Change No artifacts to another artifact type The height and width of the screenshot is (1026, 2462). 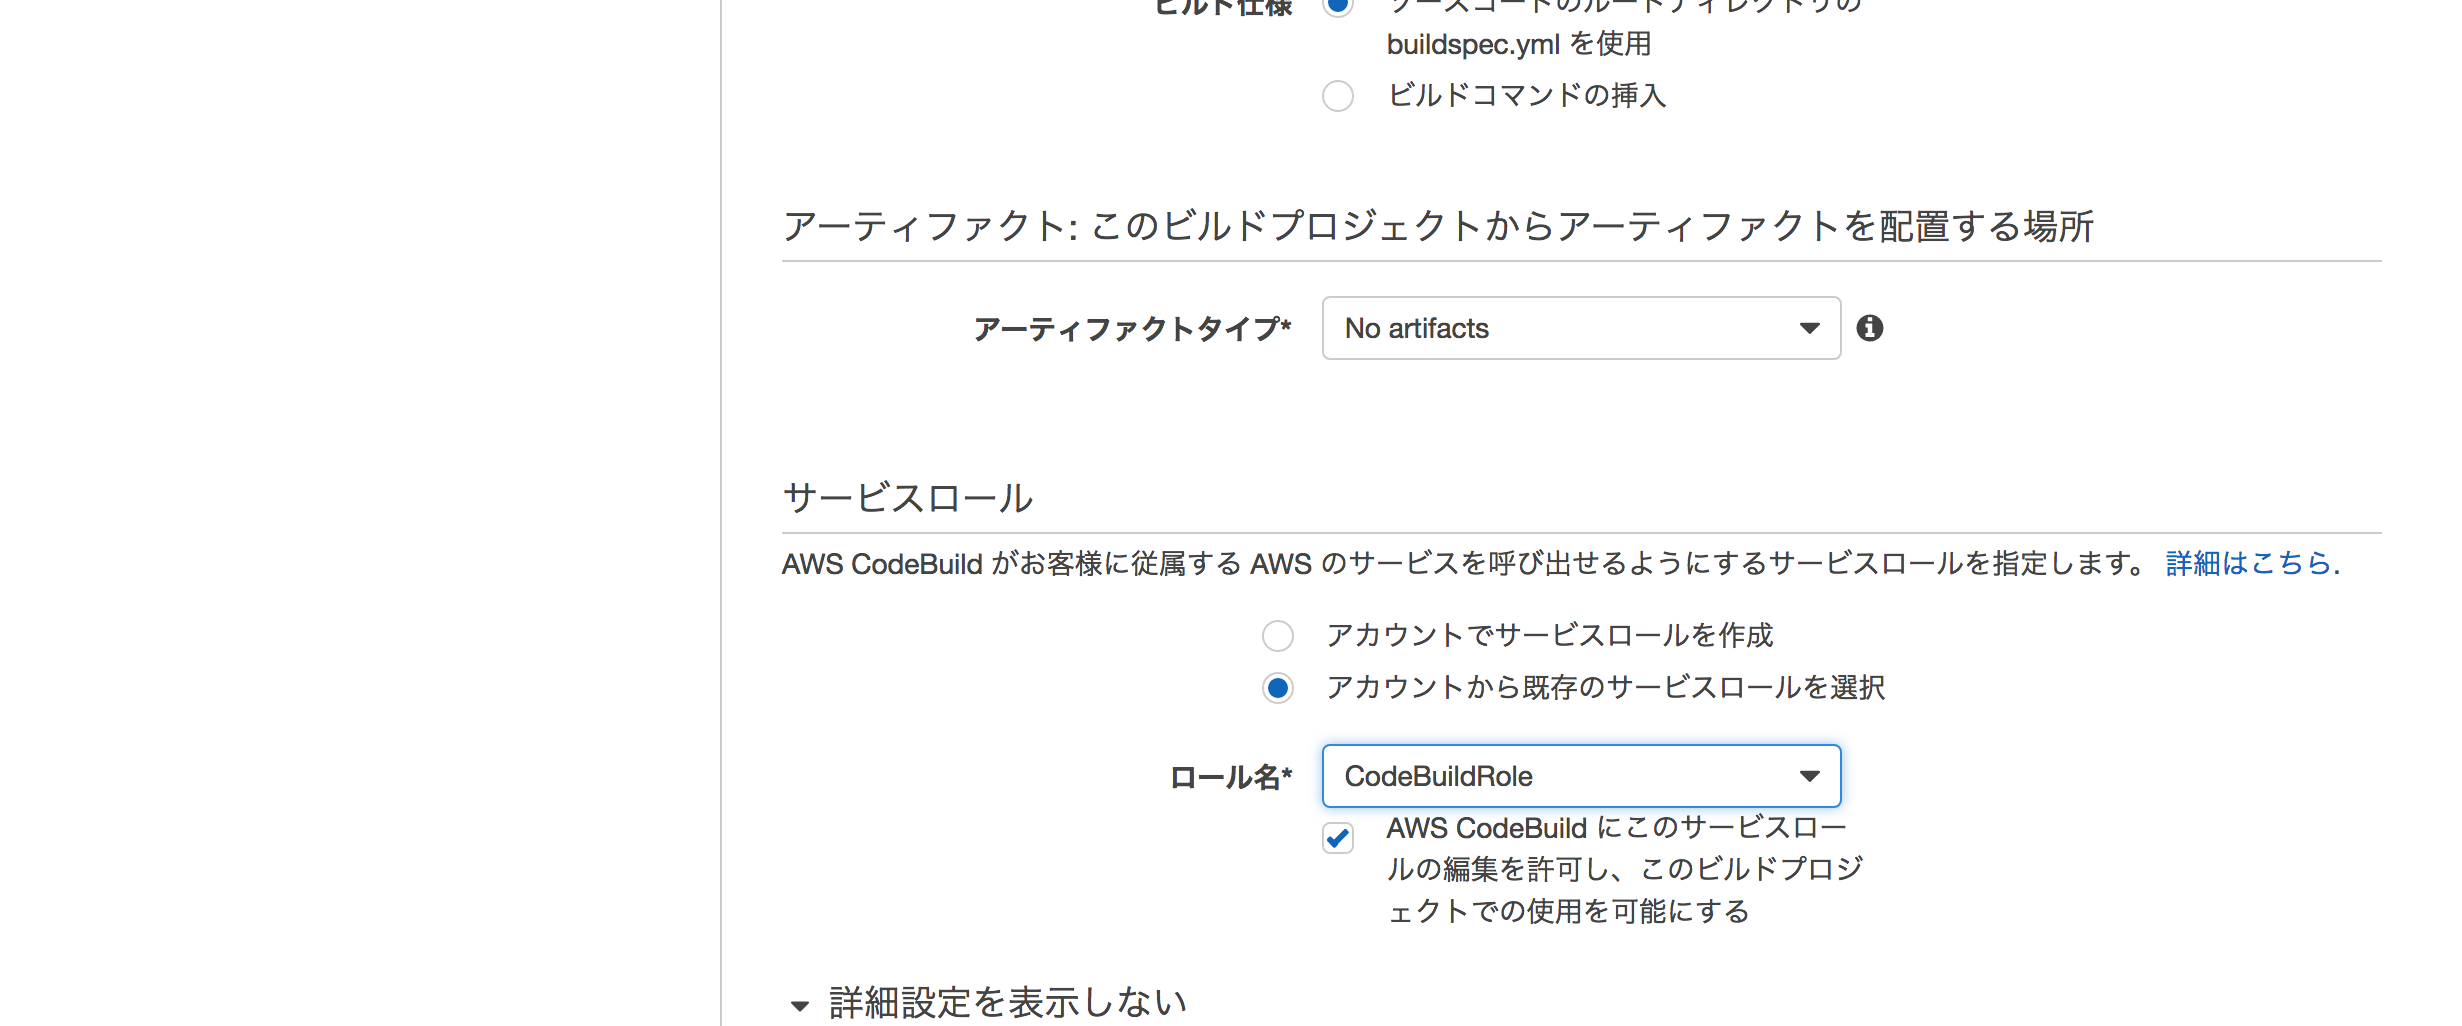[x=1580, y=328]
